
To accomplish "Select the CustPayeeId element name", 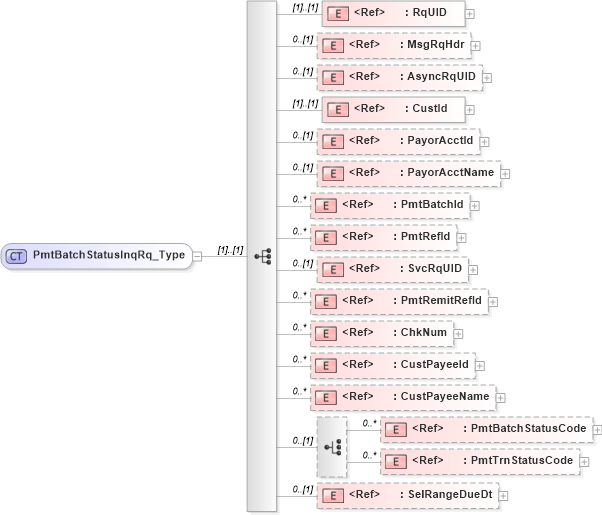I will 435,364.
